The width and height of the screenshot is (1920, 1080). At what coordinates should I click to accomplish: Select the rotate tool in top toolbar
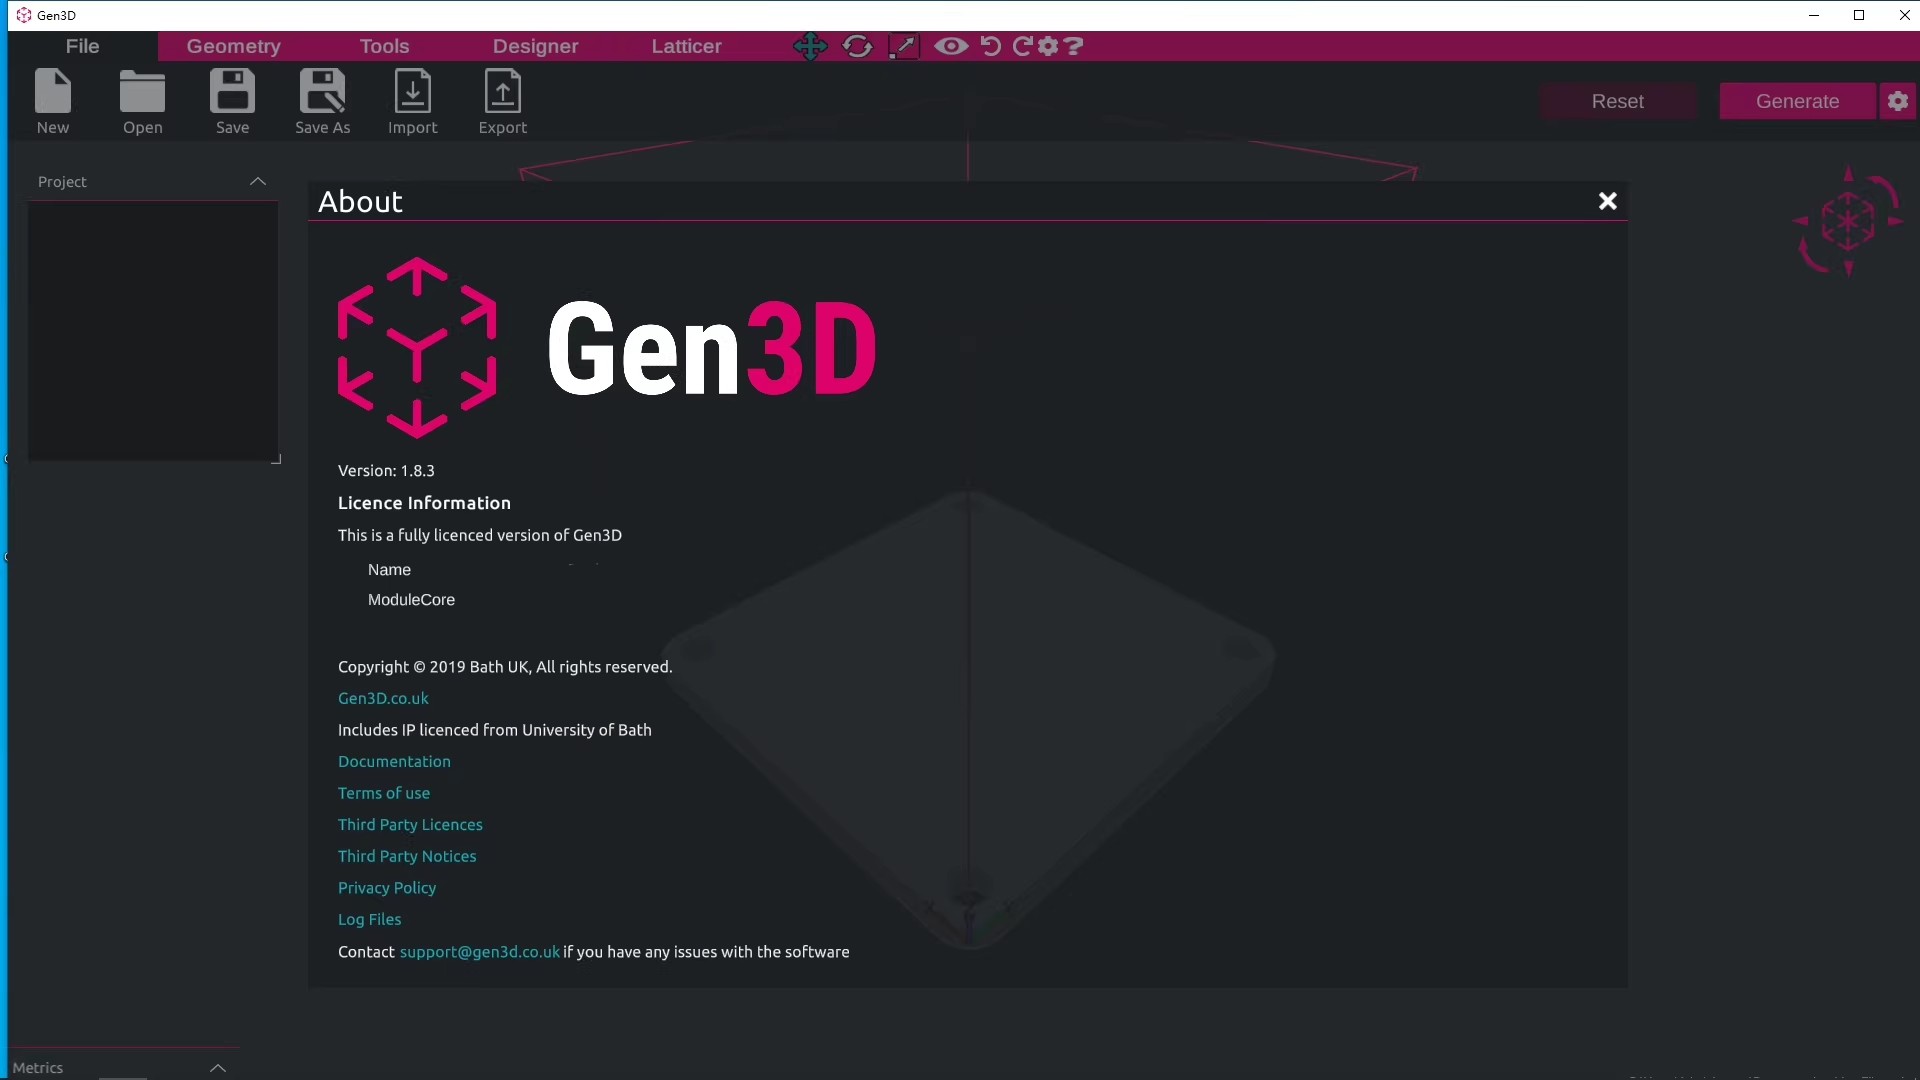857,46
